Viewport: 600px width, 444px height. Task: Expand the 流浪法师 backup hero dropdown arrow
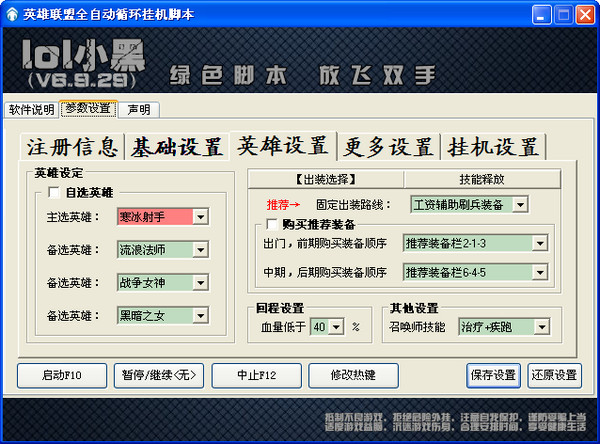tap(201, 250)
